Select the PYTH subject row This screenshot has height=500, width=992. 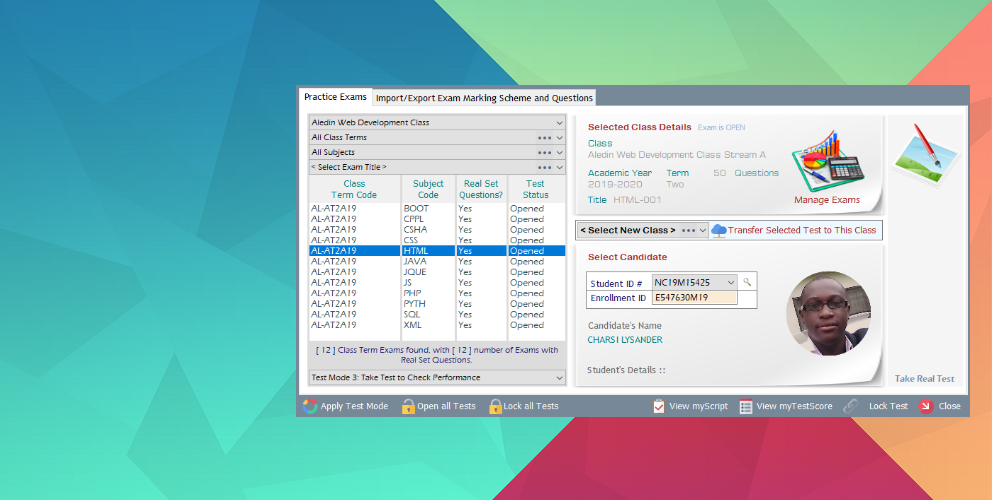point(437,304)
